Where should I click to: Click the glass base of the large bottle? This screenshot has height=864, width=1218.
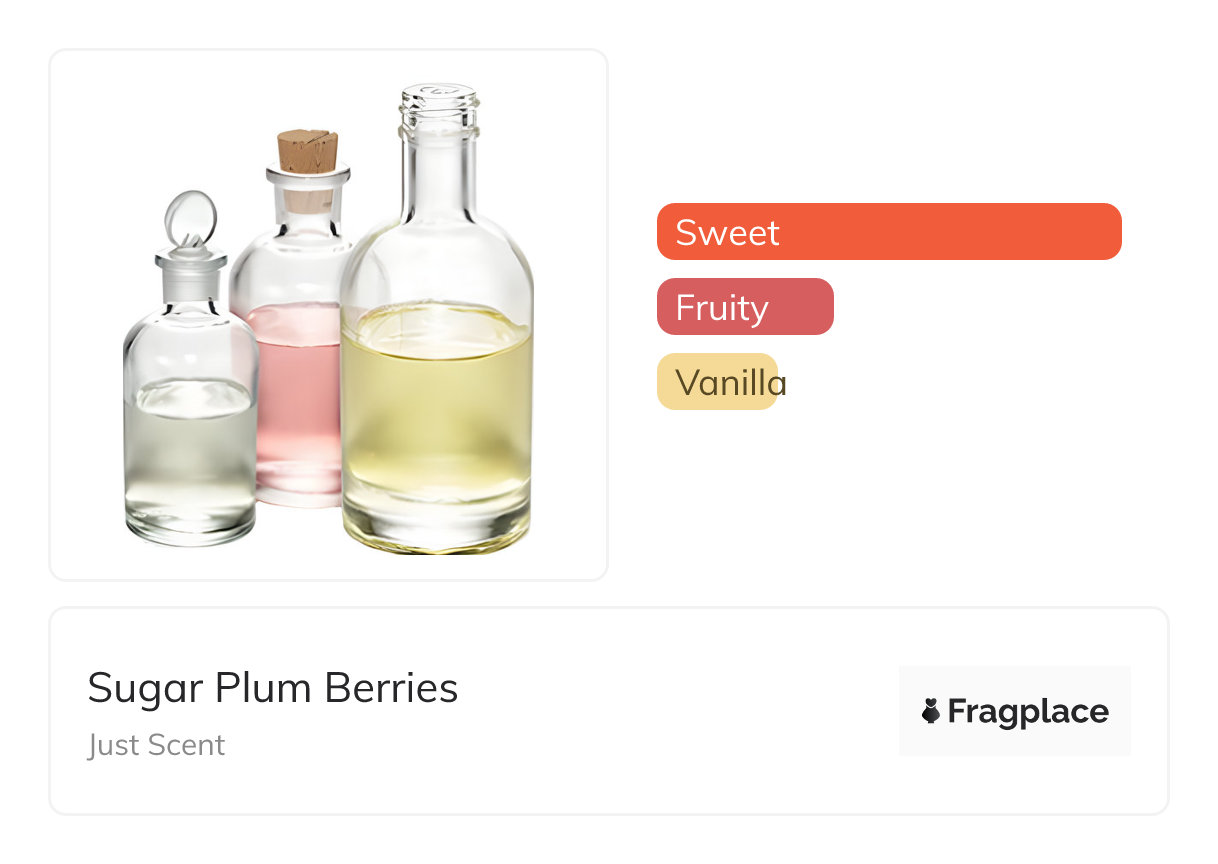(436, 530)
